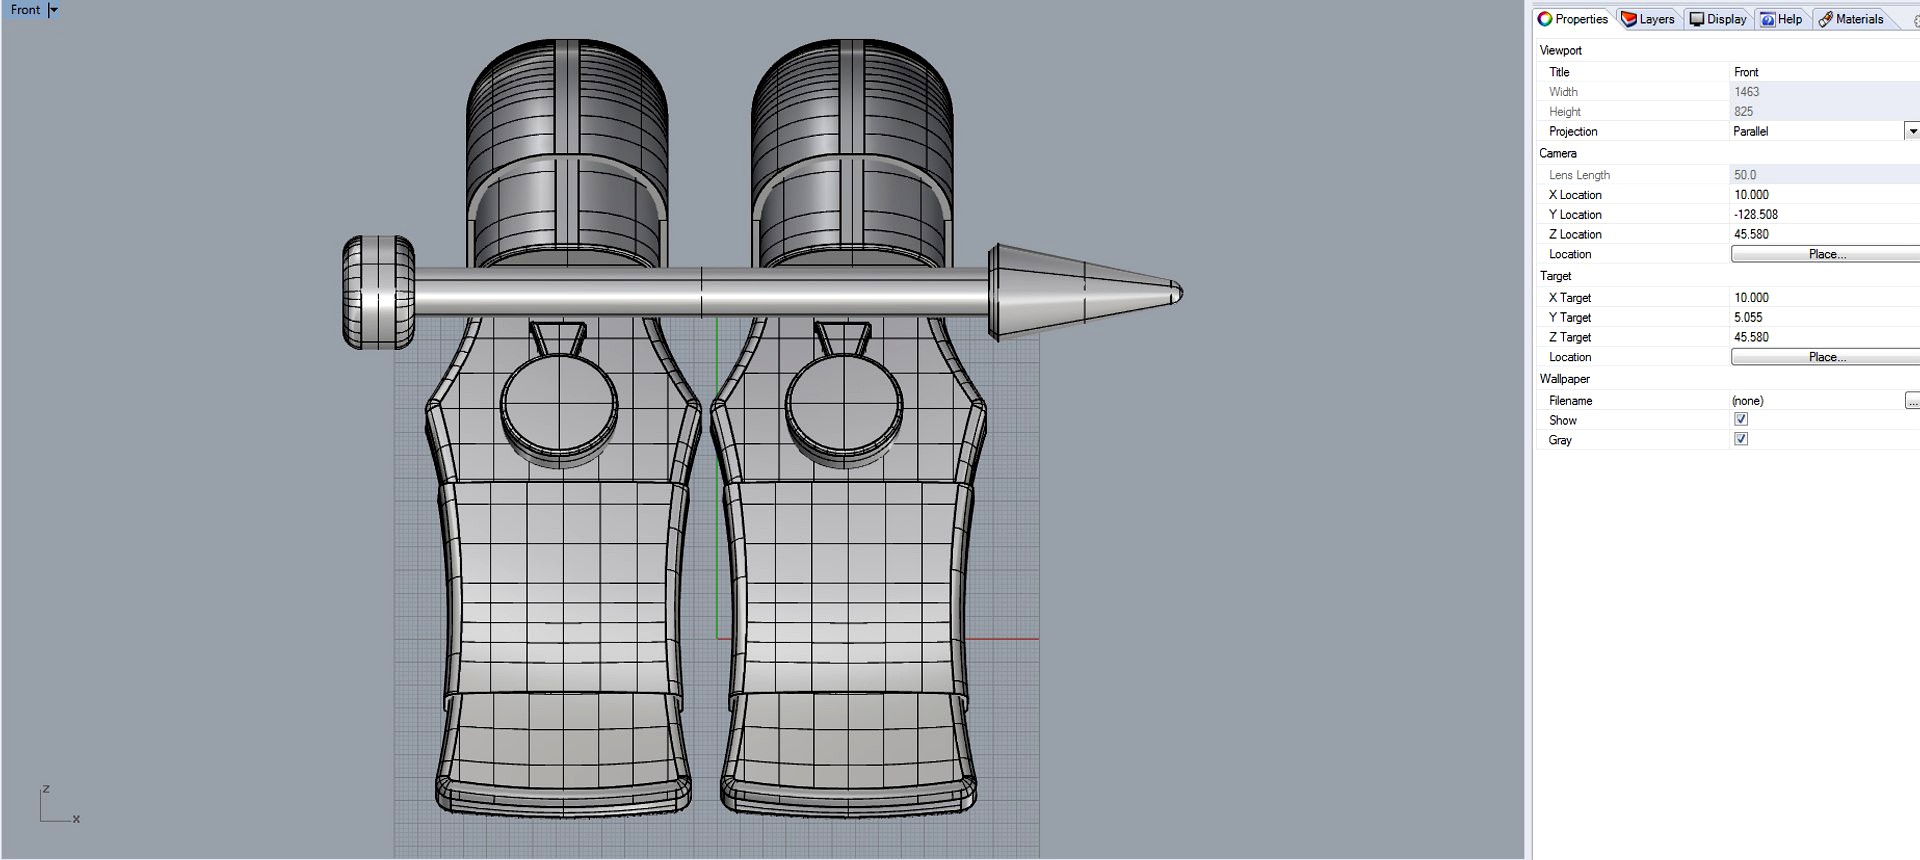The width and height of the screenshot is (1920, 860).
Task: Click the Width value 1463
Action: click(x=1824, y=92)
